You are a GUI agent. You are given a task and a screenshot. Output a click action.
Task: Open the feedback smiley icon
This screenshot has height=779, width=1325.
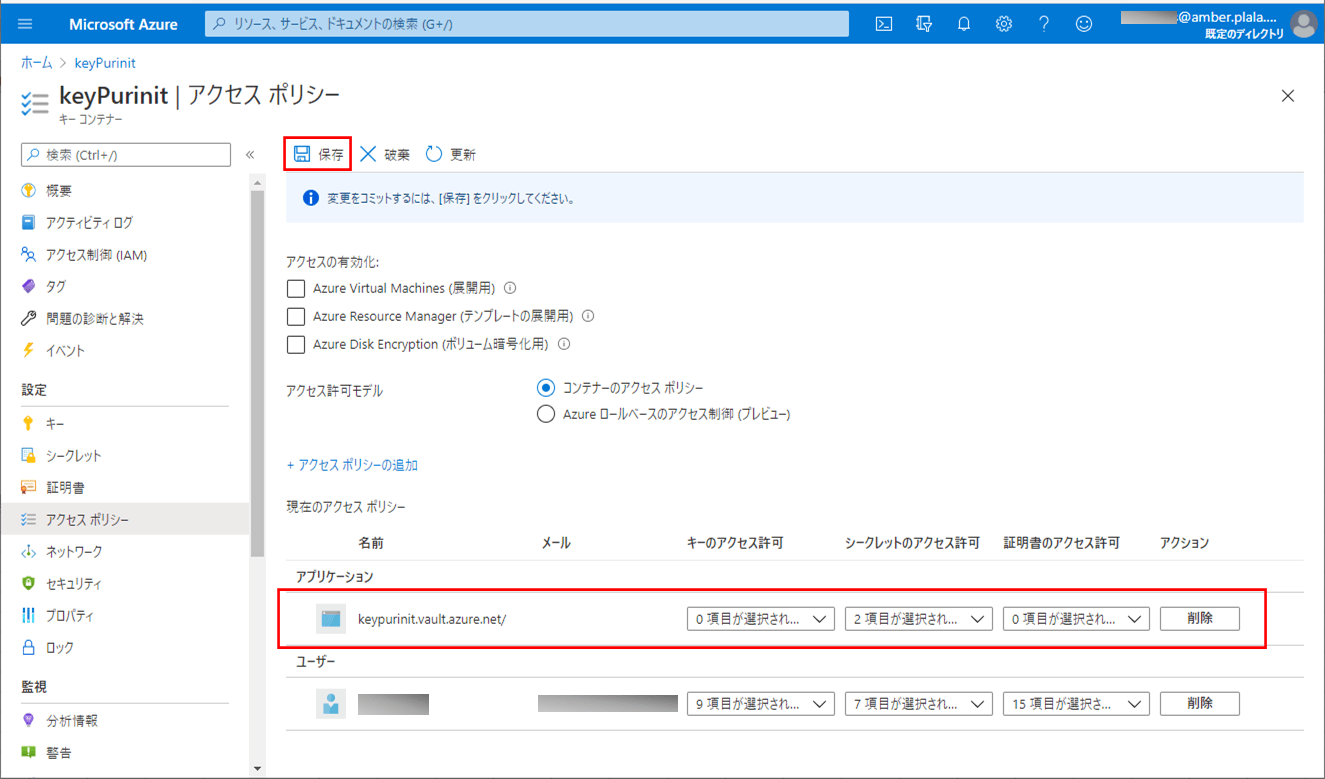tap(1084, 24)
